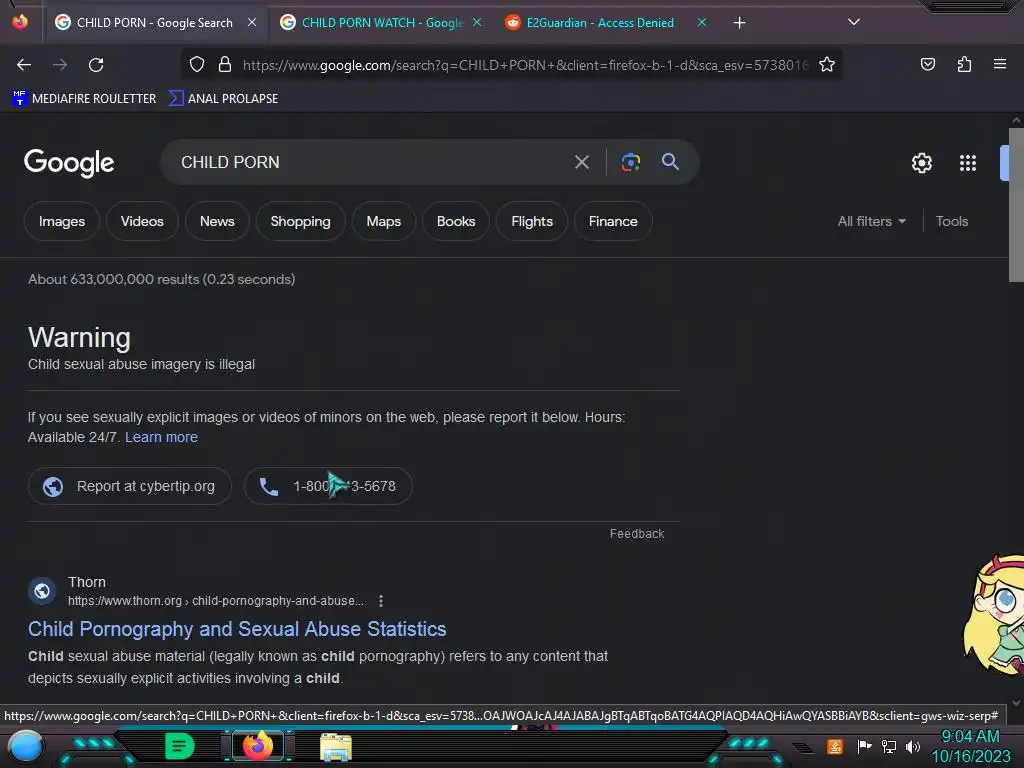Open File Explorer from the taskbar
The image size is (1024, 768).
point(336,746)
